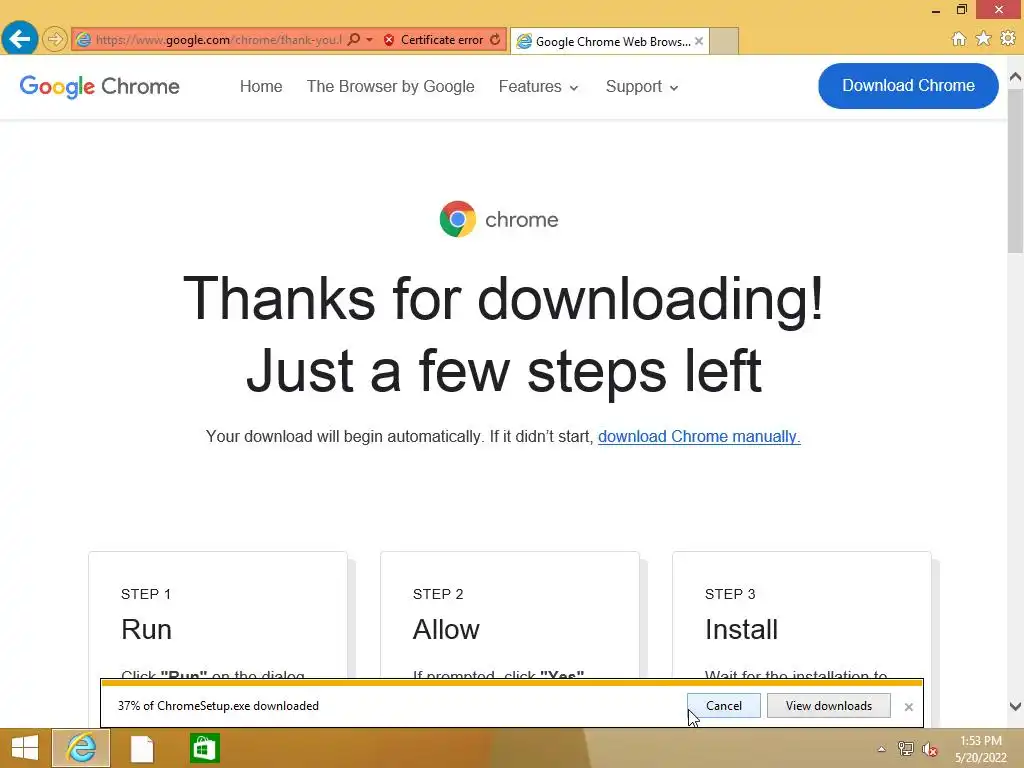Click the Internet Explorer taskbar icon

[81, 748]
